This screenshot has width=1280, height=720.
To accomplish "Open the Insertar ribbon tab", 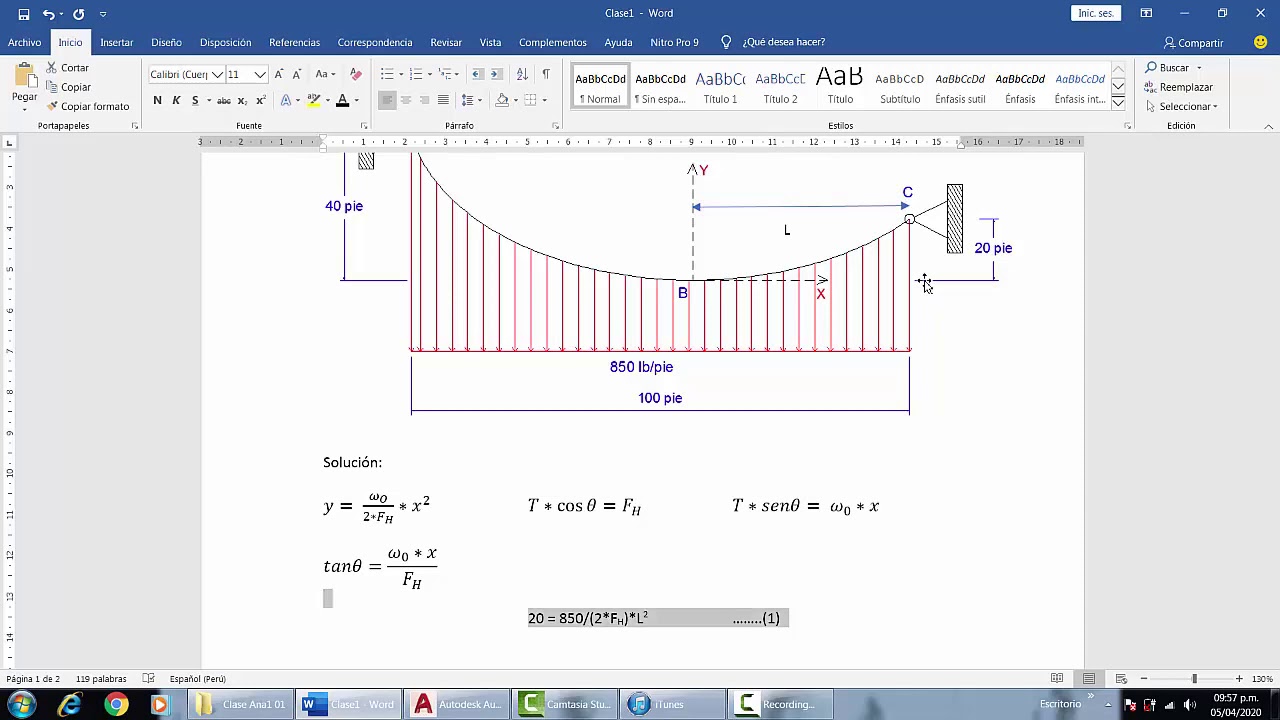I will click(117, 42).
